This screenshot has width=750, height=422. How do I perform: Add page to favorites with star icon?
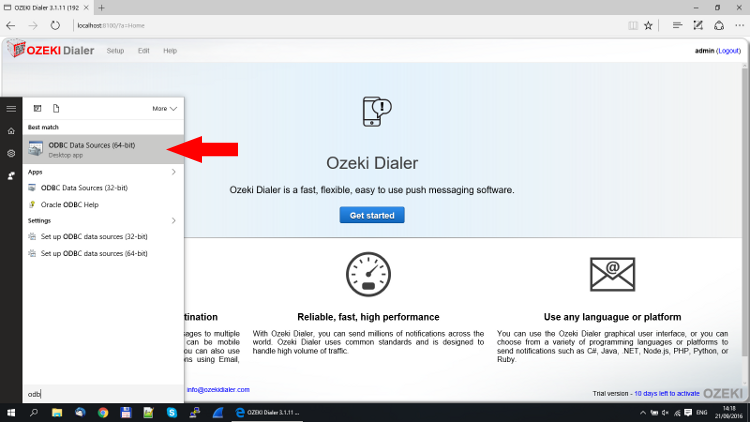(x=649, y=25)
